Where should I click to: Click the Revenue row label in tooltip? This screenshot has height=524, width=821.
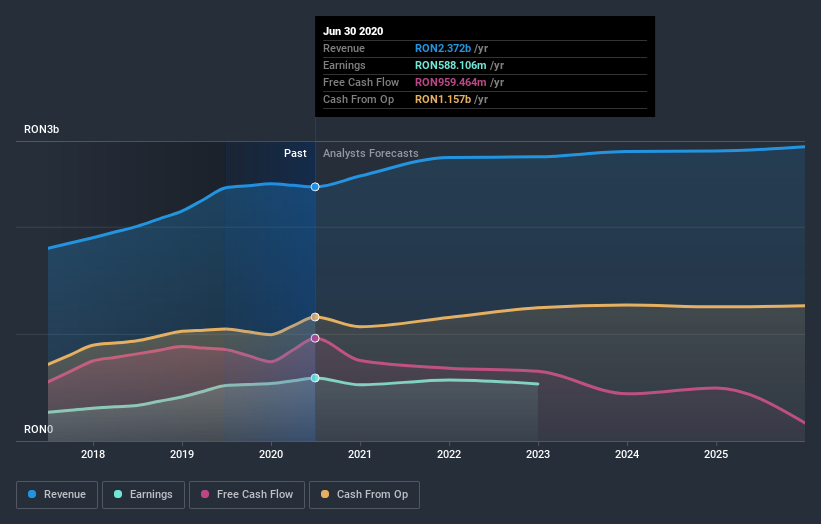click(344, 48)
